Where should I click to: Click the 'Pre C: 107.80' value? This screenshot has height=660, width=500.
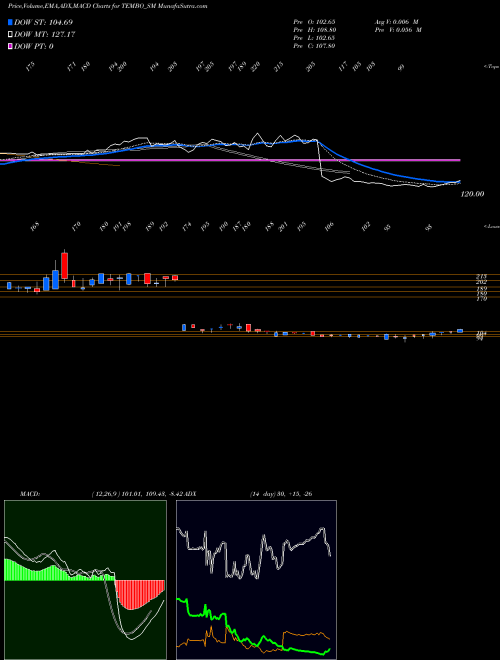pyautogui.click(x=314, y=45)
